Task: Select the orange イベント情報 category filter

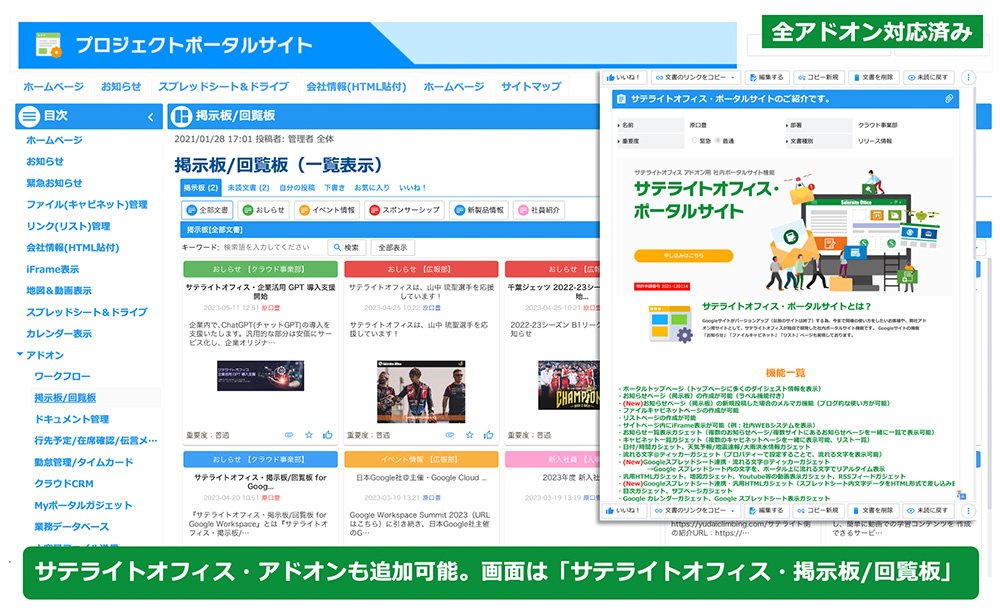Action: pos(327,210)
